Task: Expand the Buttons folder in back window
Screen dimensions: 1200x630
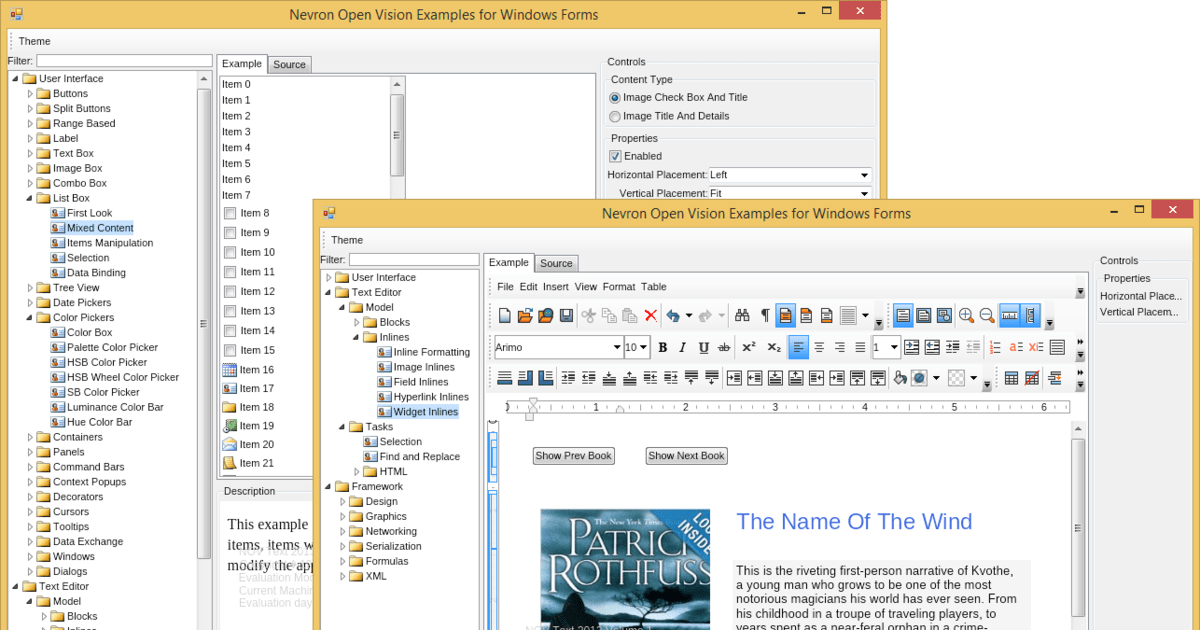Action: click(30, 94)
